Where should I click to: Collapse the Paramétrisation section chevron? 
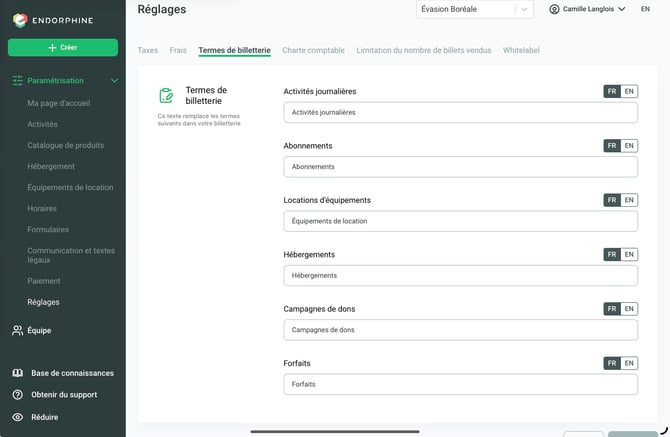point(115,80)
